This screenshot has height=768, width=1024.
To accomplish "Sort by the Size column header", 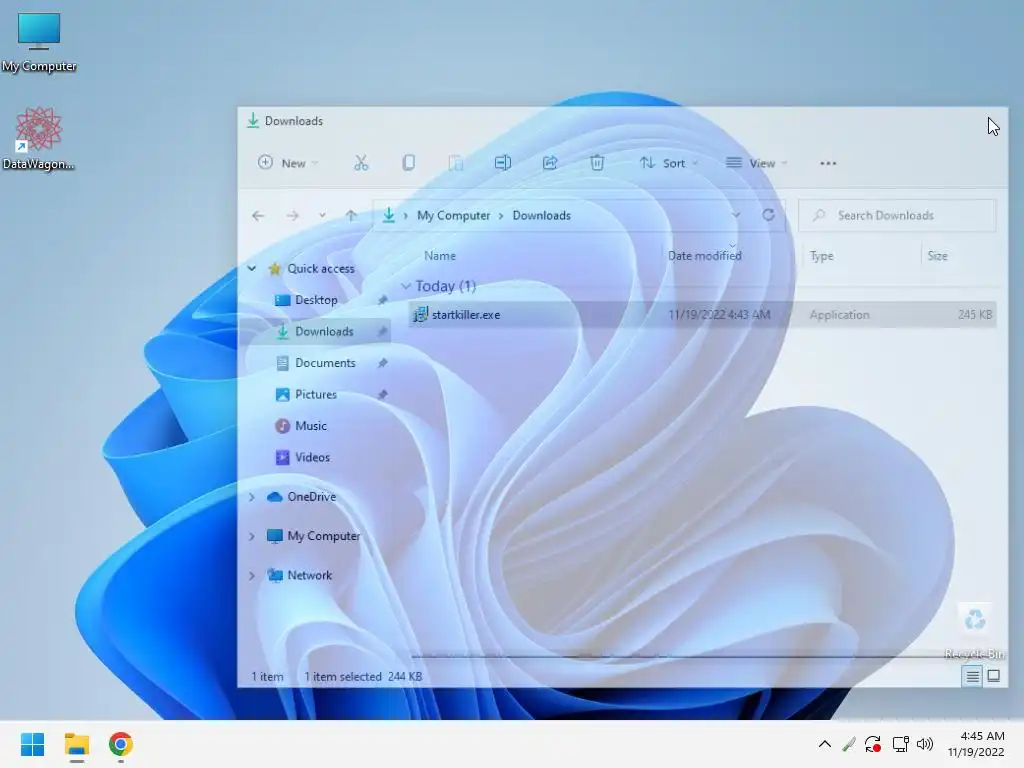I will [937, 255].
